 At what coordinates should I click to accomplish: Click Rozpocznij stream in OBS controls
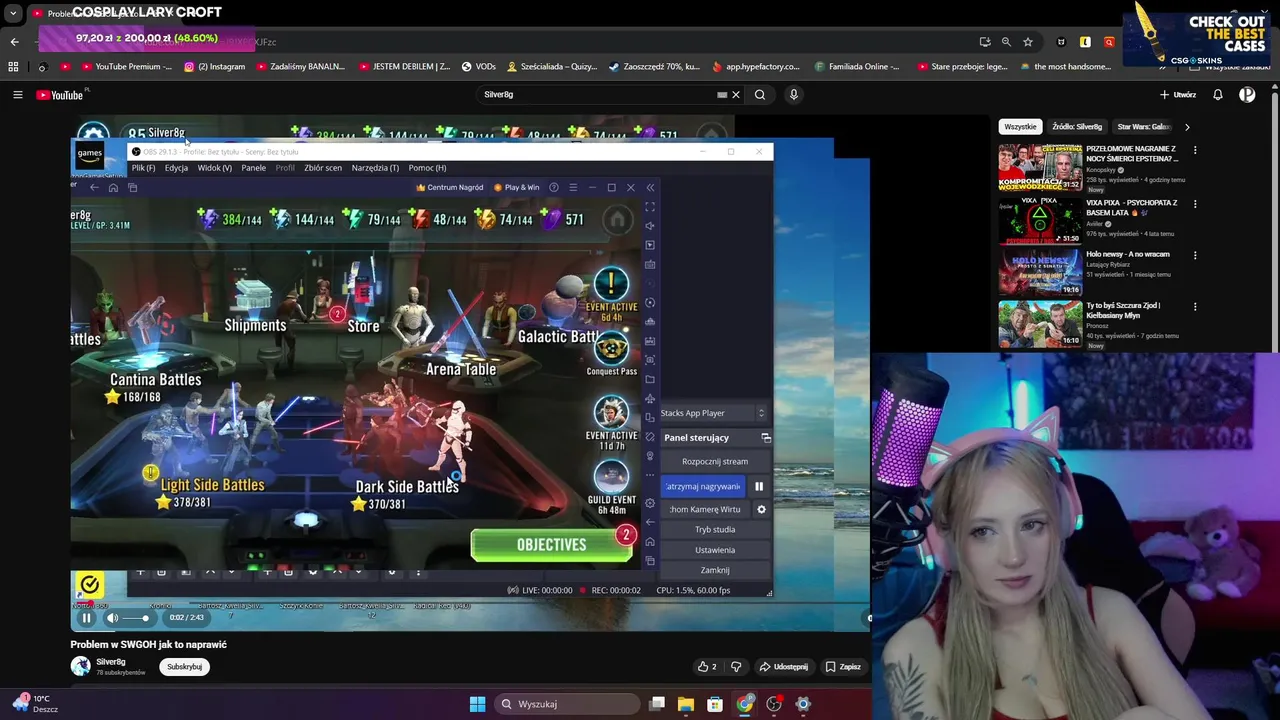pos(714,462)
